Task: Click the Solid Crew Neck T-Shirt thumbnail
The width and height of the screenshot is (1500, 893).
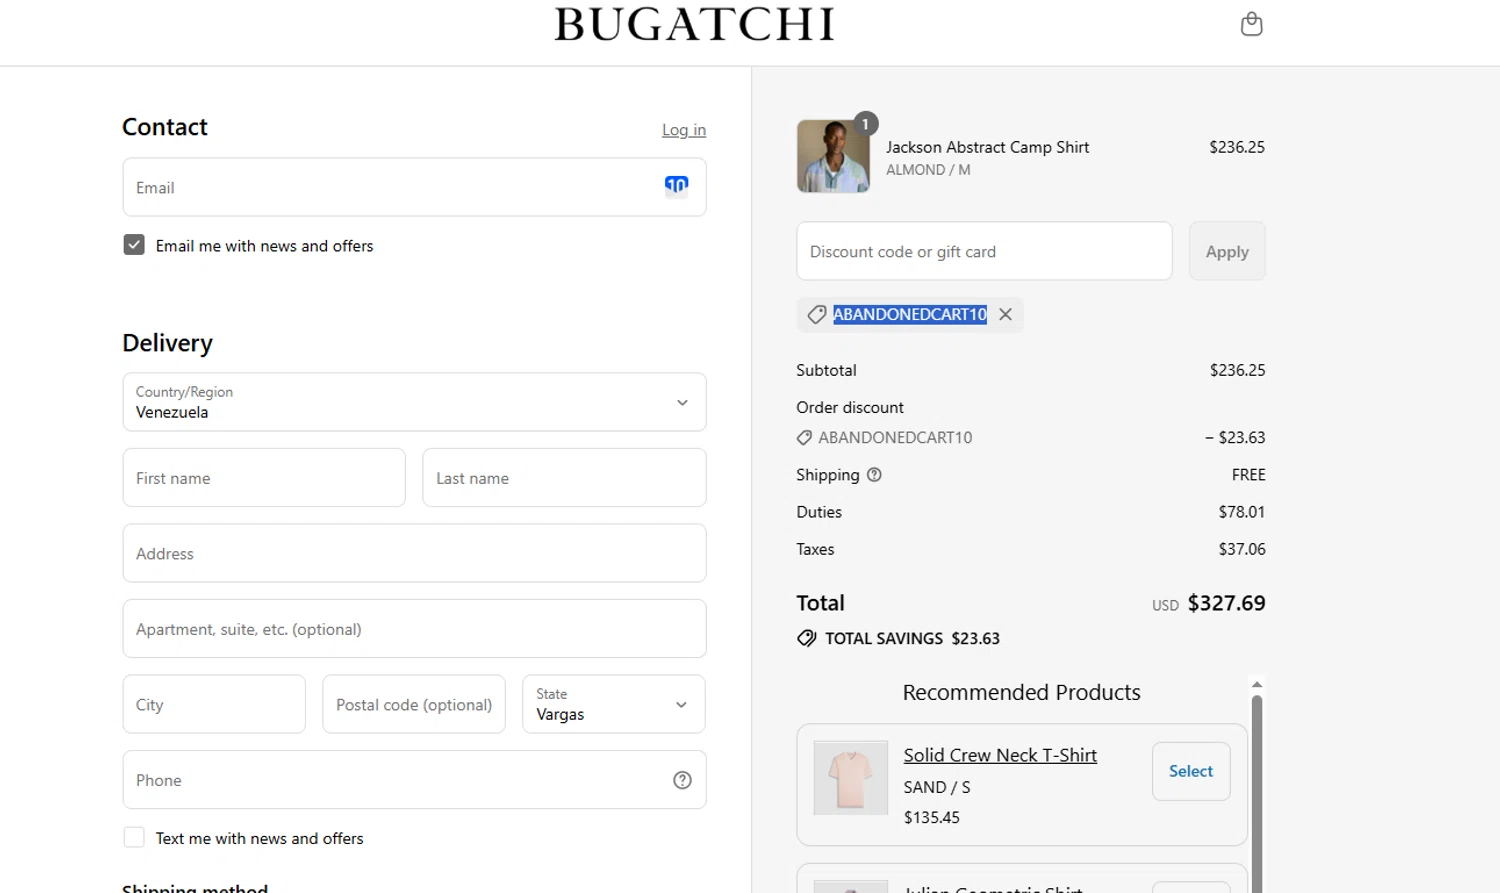Action: coord(851,778)
